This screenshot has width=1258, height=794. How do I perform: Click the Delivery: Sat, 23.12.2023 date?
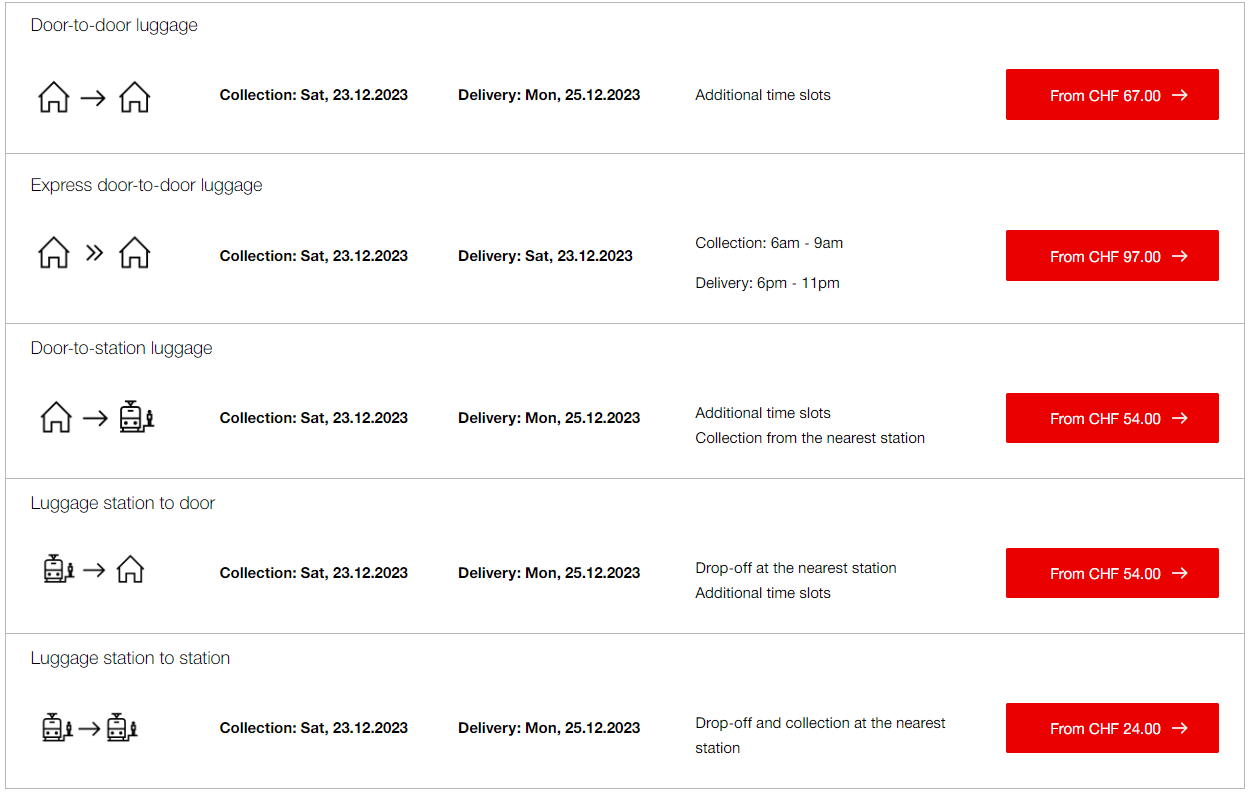545,256
